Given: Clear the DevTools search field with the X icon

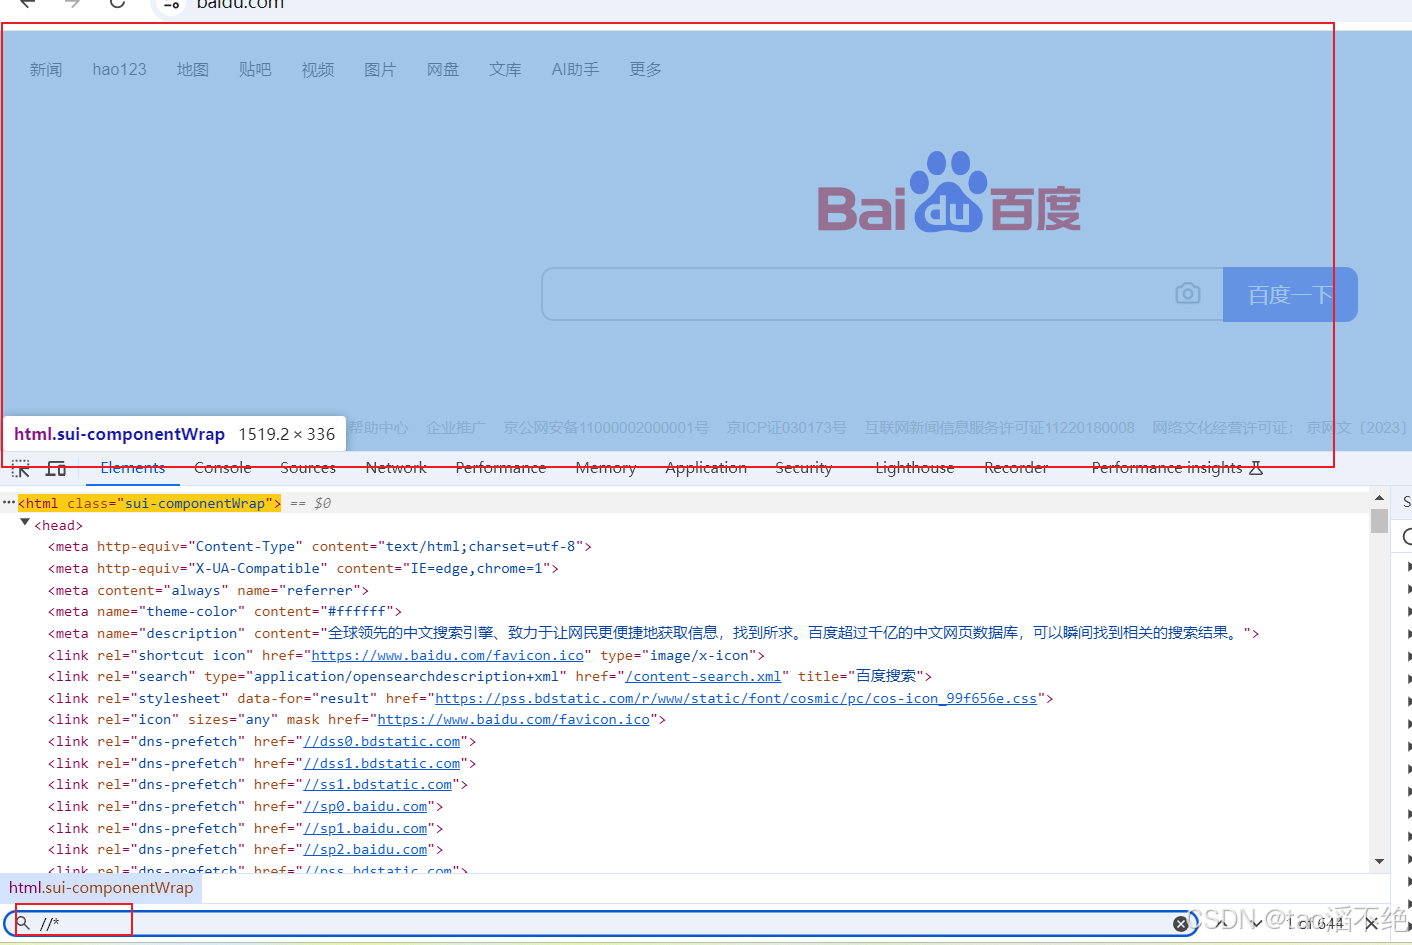Looking at the screenshot, I should [x=1180, y=923].
